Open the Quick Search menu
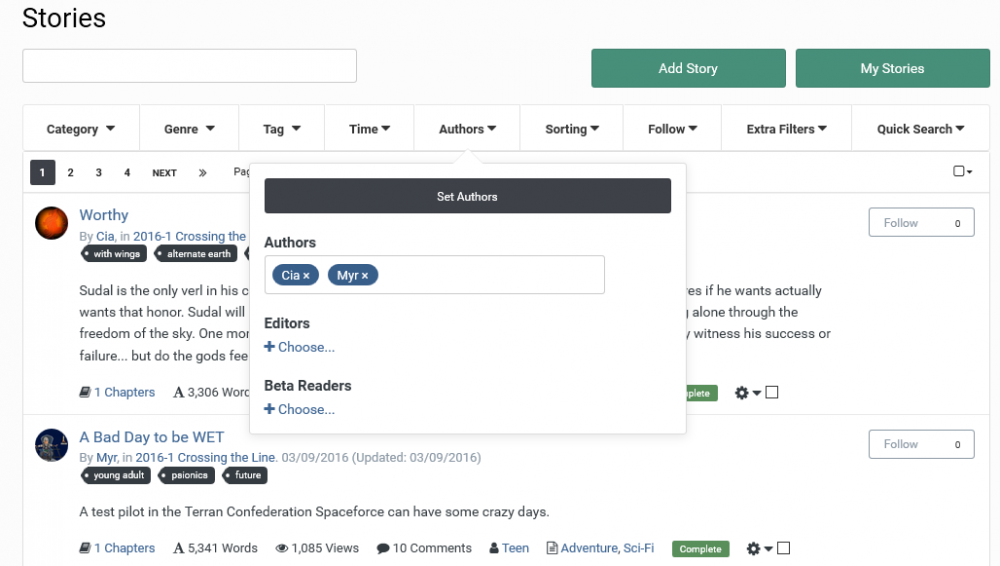 (x=920, y=129)
